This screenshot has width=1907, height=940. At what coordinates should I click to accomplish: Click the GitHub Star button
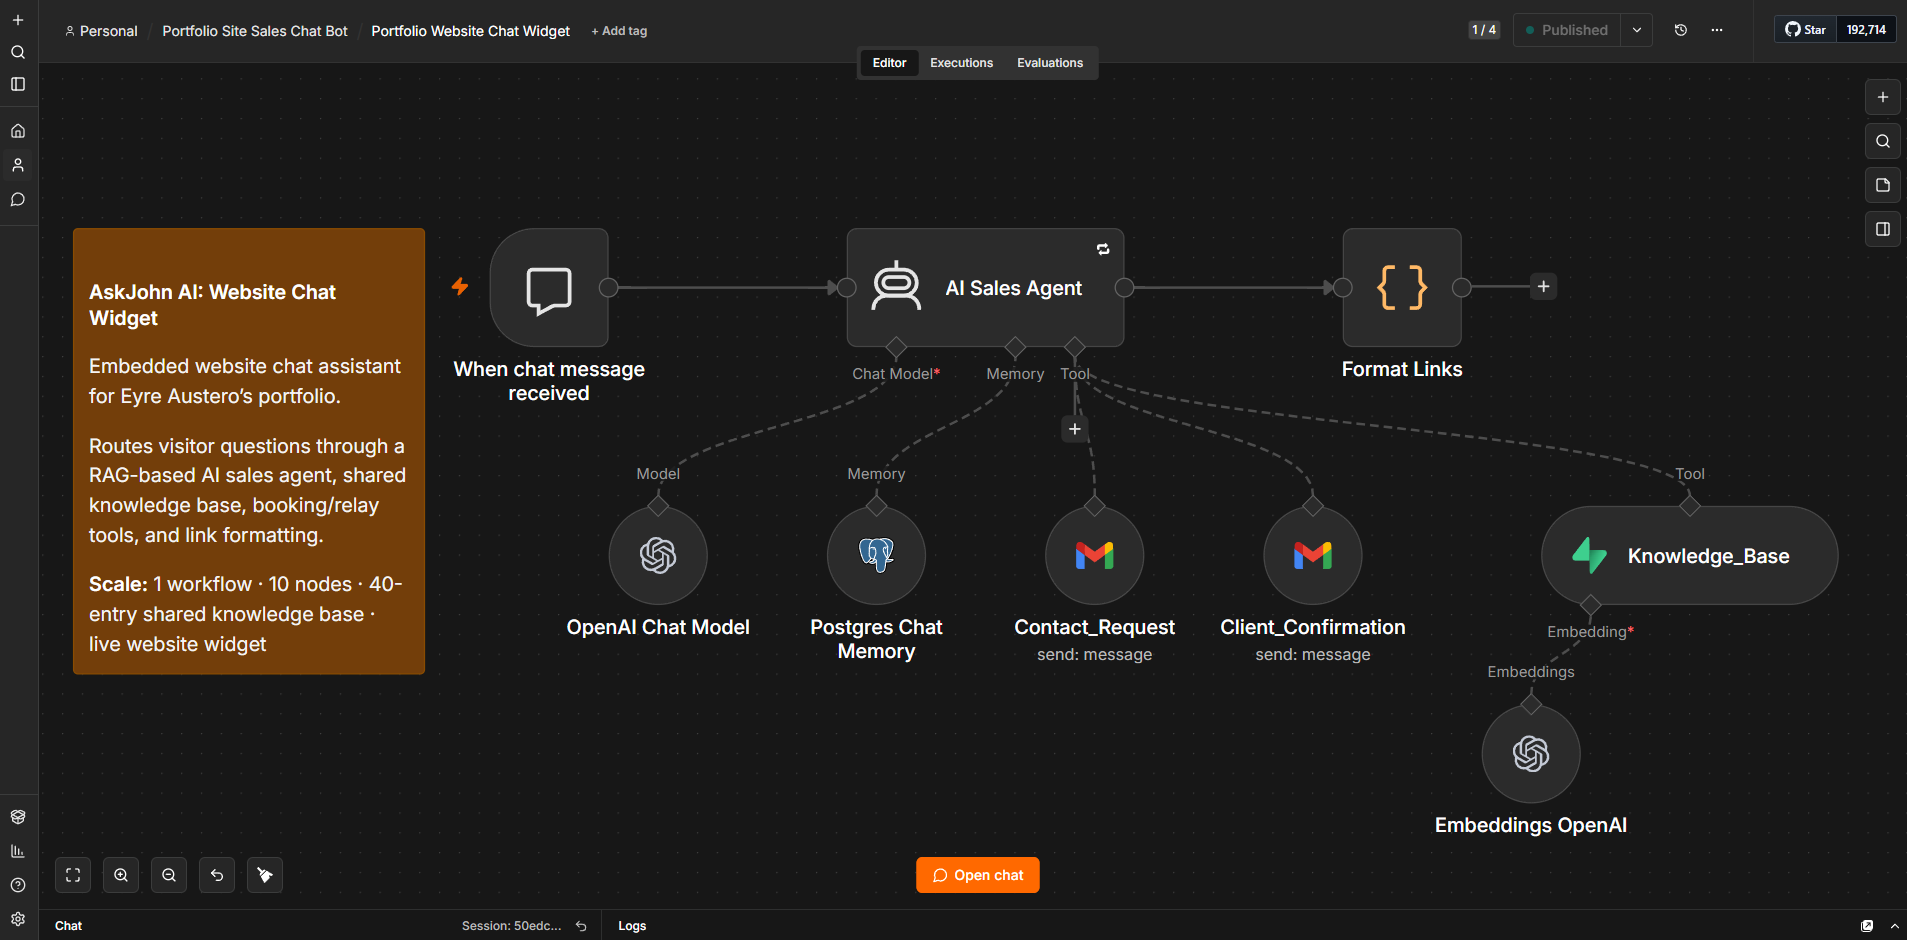(1806, 30)
